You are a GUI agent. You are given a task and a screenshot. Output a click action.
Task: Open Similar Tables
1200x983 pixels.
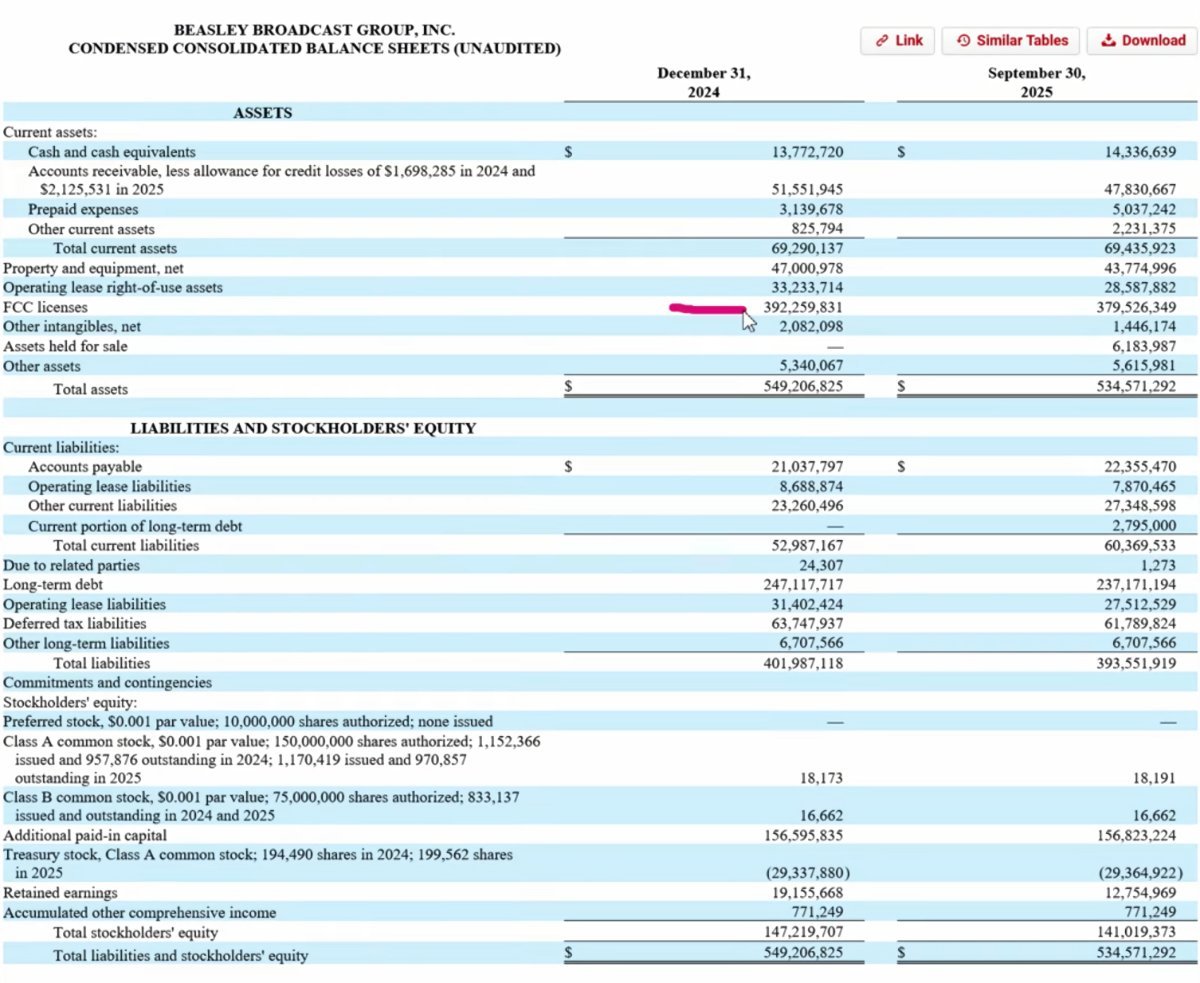[x=1011, y=41]
